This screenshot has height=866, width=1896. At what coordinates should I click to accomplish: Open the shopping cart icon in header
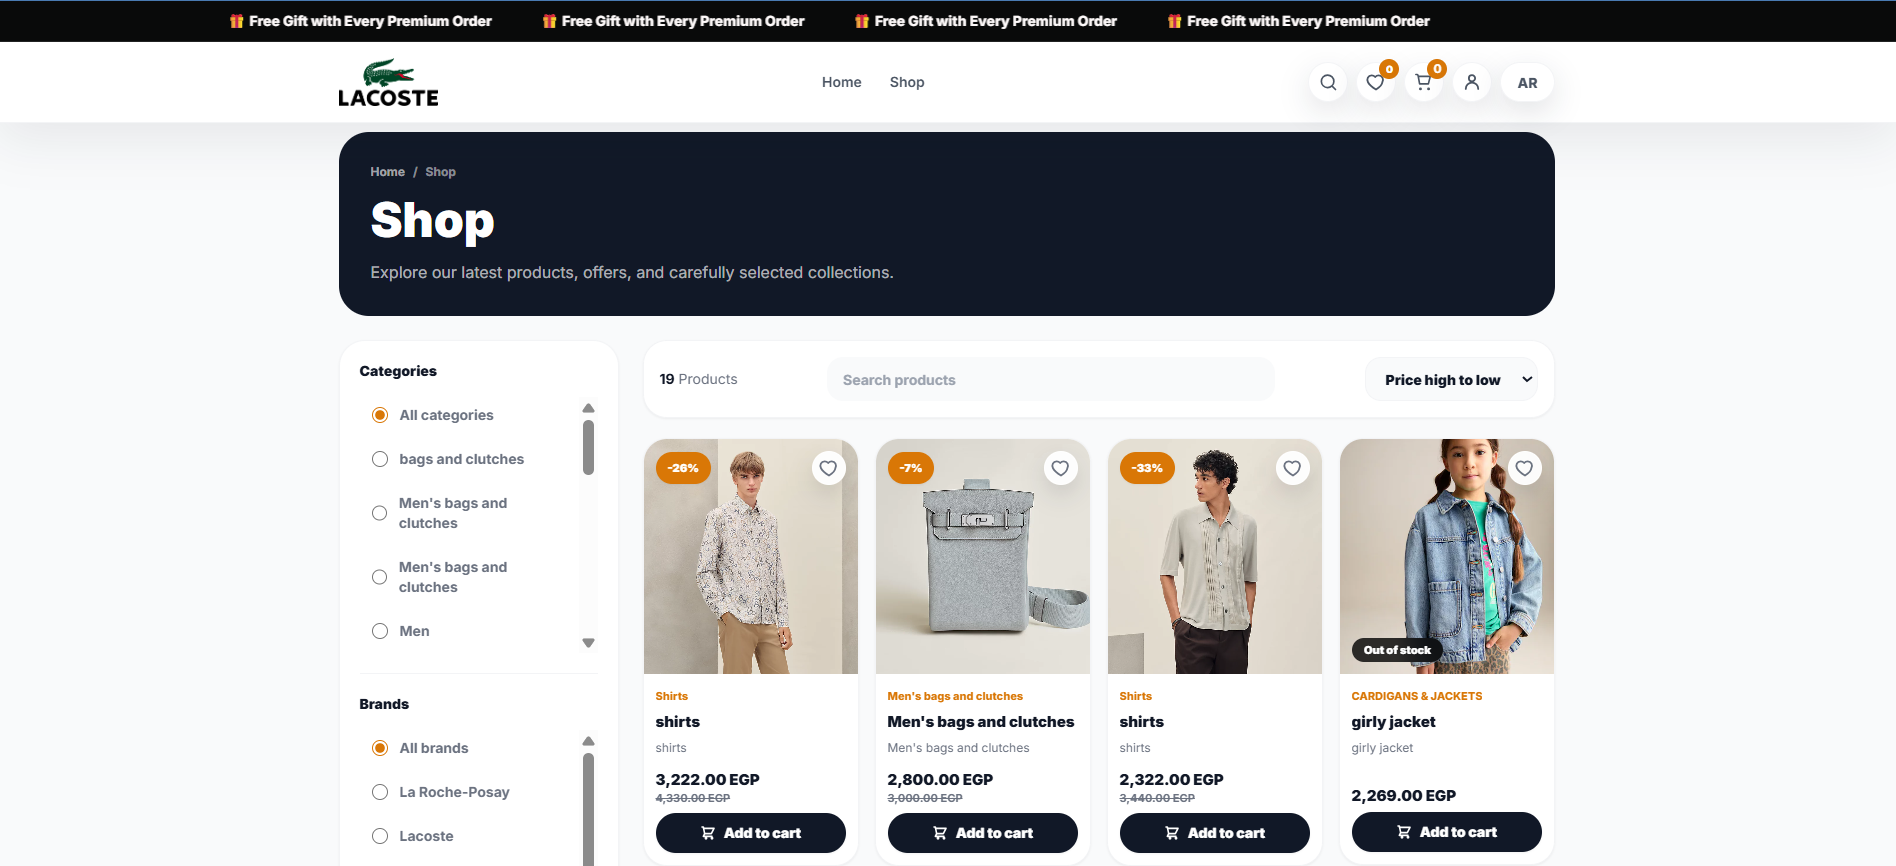1423,83
